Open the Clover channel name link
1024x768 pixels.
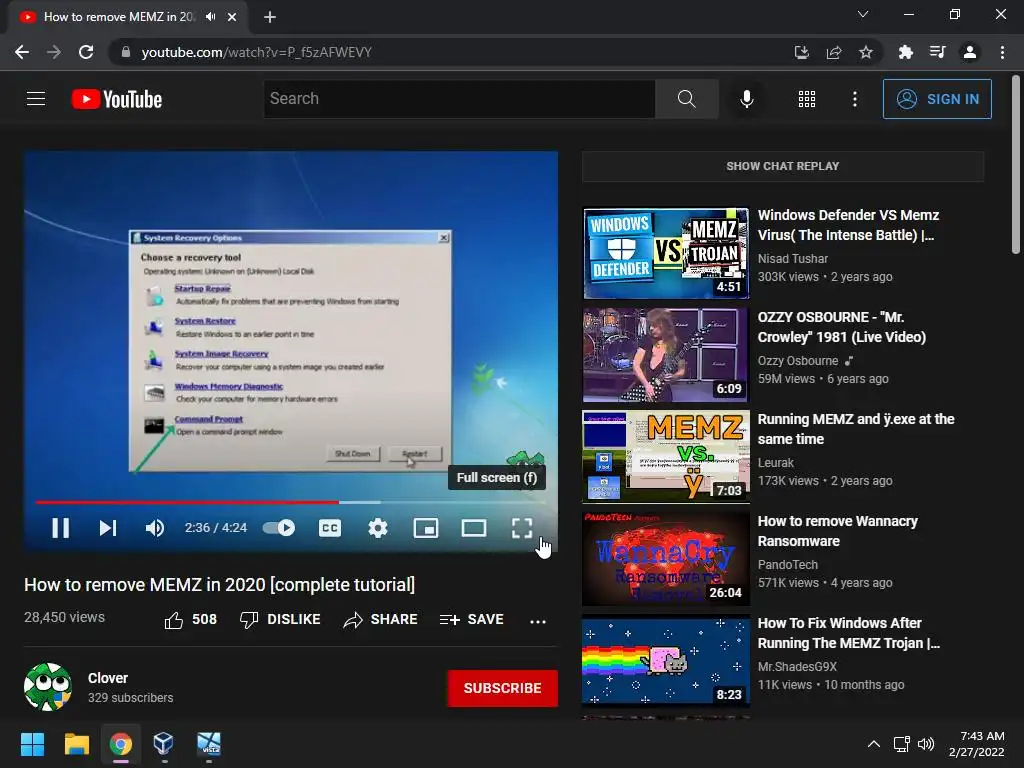(108, 678)
